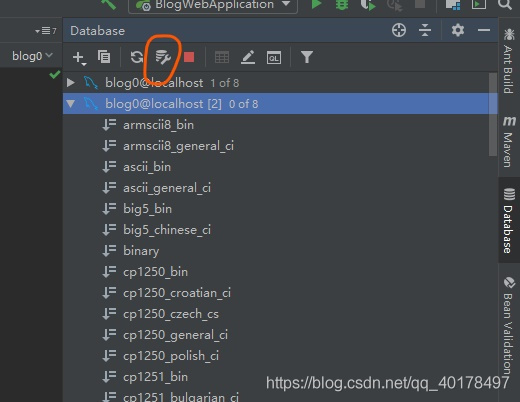Viewport: 520px width, 402px height.
Task: Open Database panel settings gear
Action: (x=458, y=30)
